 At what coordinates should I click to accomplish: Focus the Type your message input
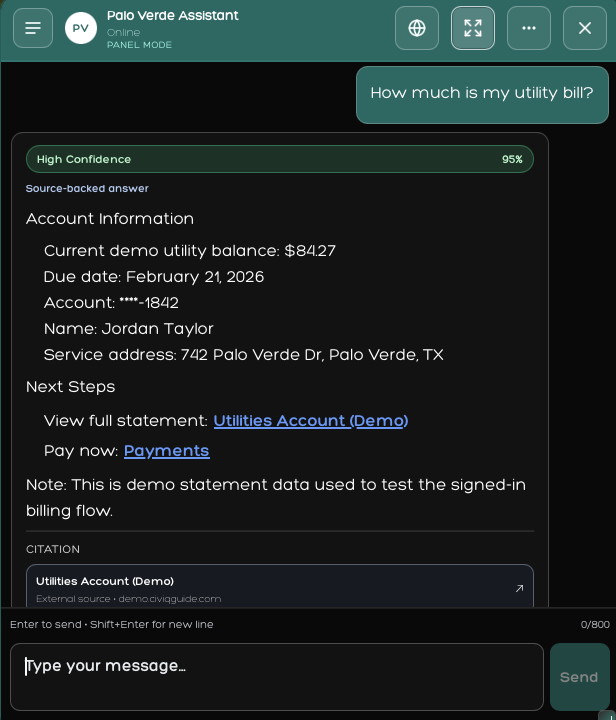pyautogui.click(x=277, y=676)
